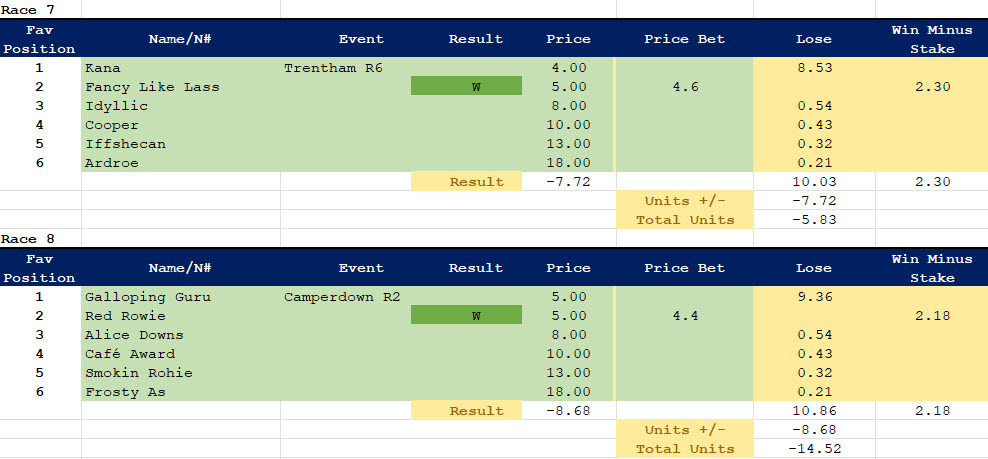Screen dimensions: 988x459
Task: Click the -14.52 Total Units value
Action: pos(813,449)
